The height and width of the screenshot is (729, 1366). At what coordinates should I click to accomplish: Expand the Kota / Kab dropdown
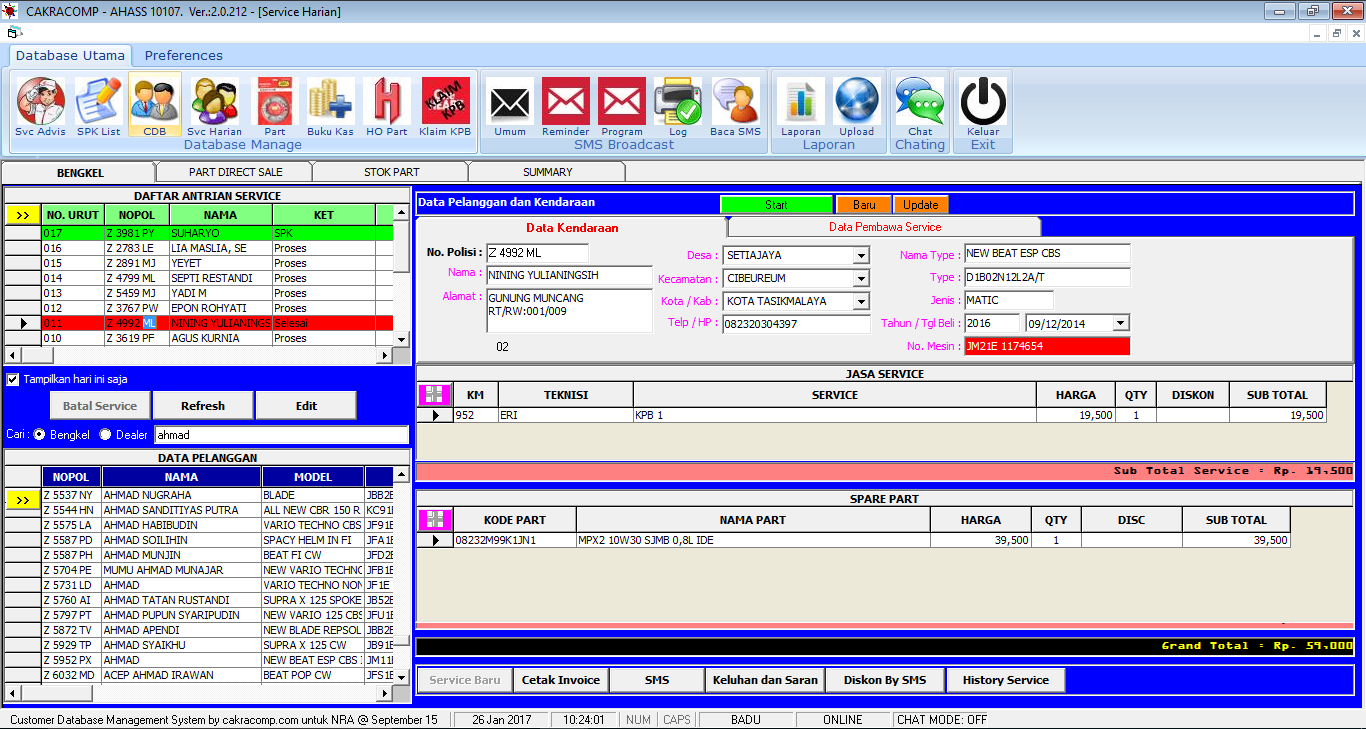pos(861,302)
